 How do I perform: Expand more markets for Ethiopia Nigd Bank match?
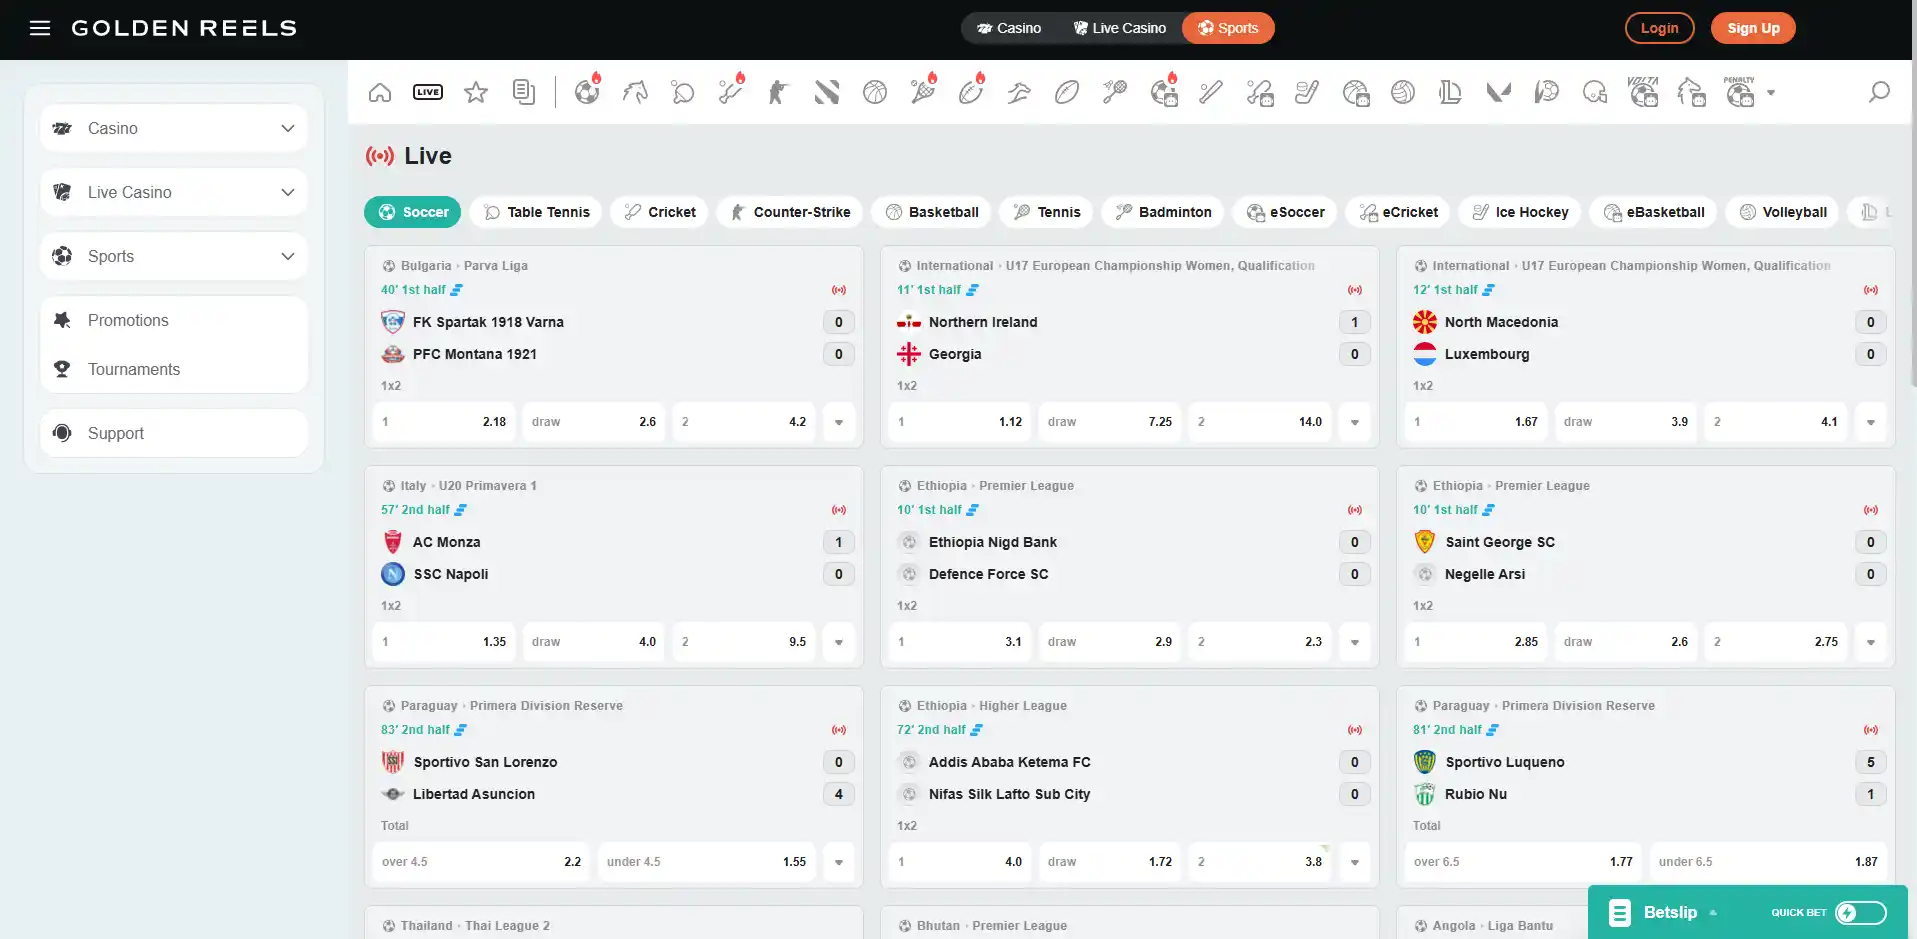pyautogui.click(x=1355, y=642)
